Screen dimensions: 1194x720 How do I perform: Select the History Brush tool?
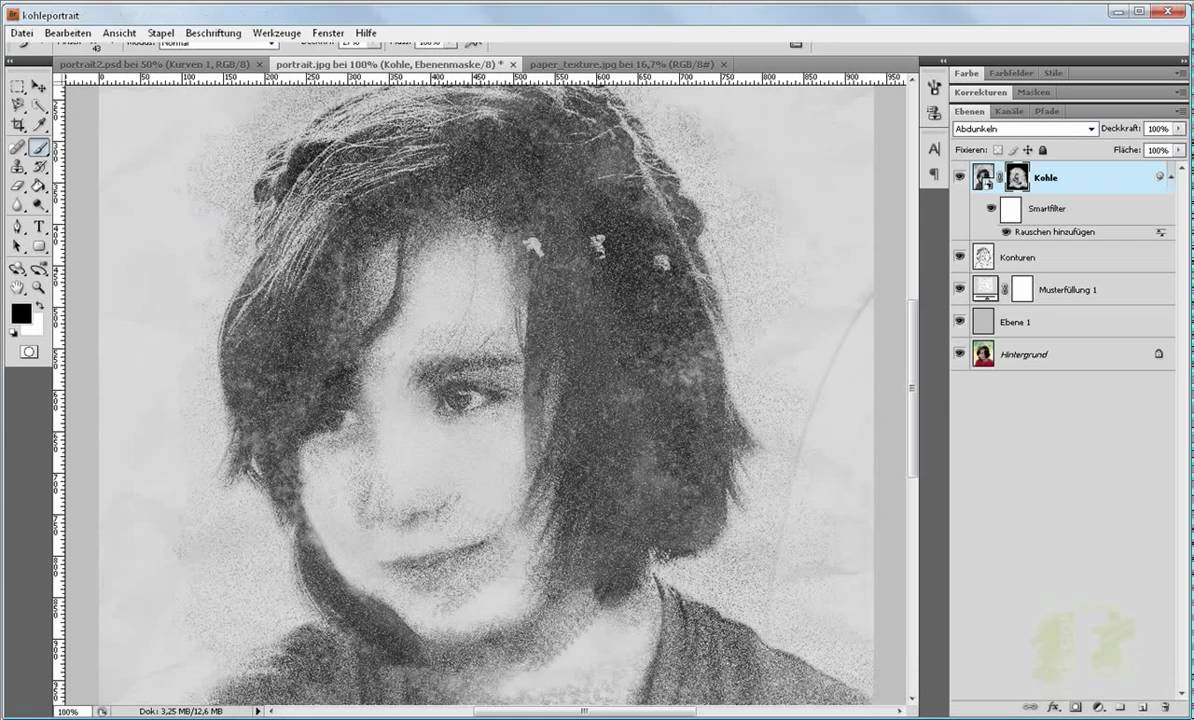click(39, 166)
